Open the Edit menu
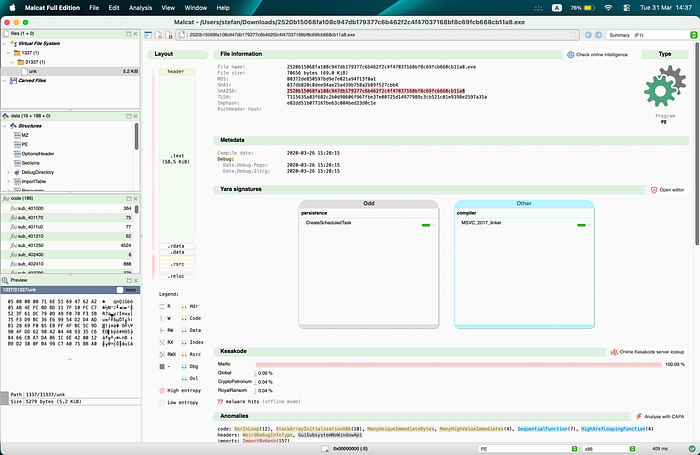The image size is (700, 455). click(114, 8)
